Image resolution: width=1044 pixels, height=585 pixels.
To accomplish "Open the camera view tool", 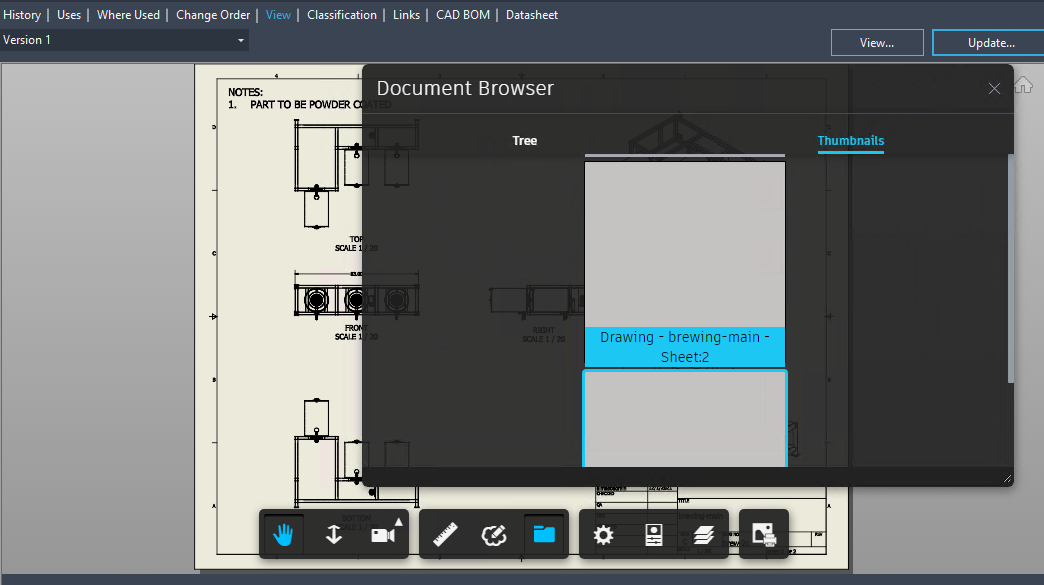I will 390,533.
